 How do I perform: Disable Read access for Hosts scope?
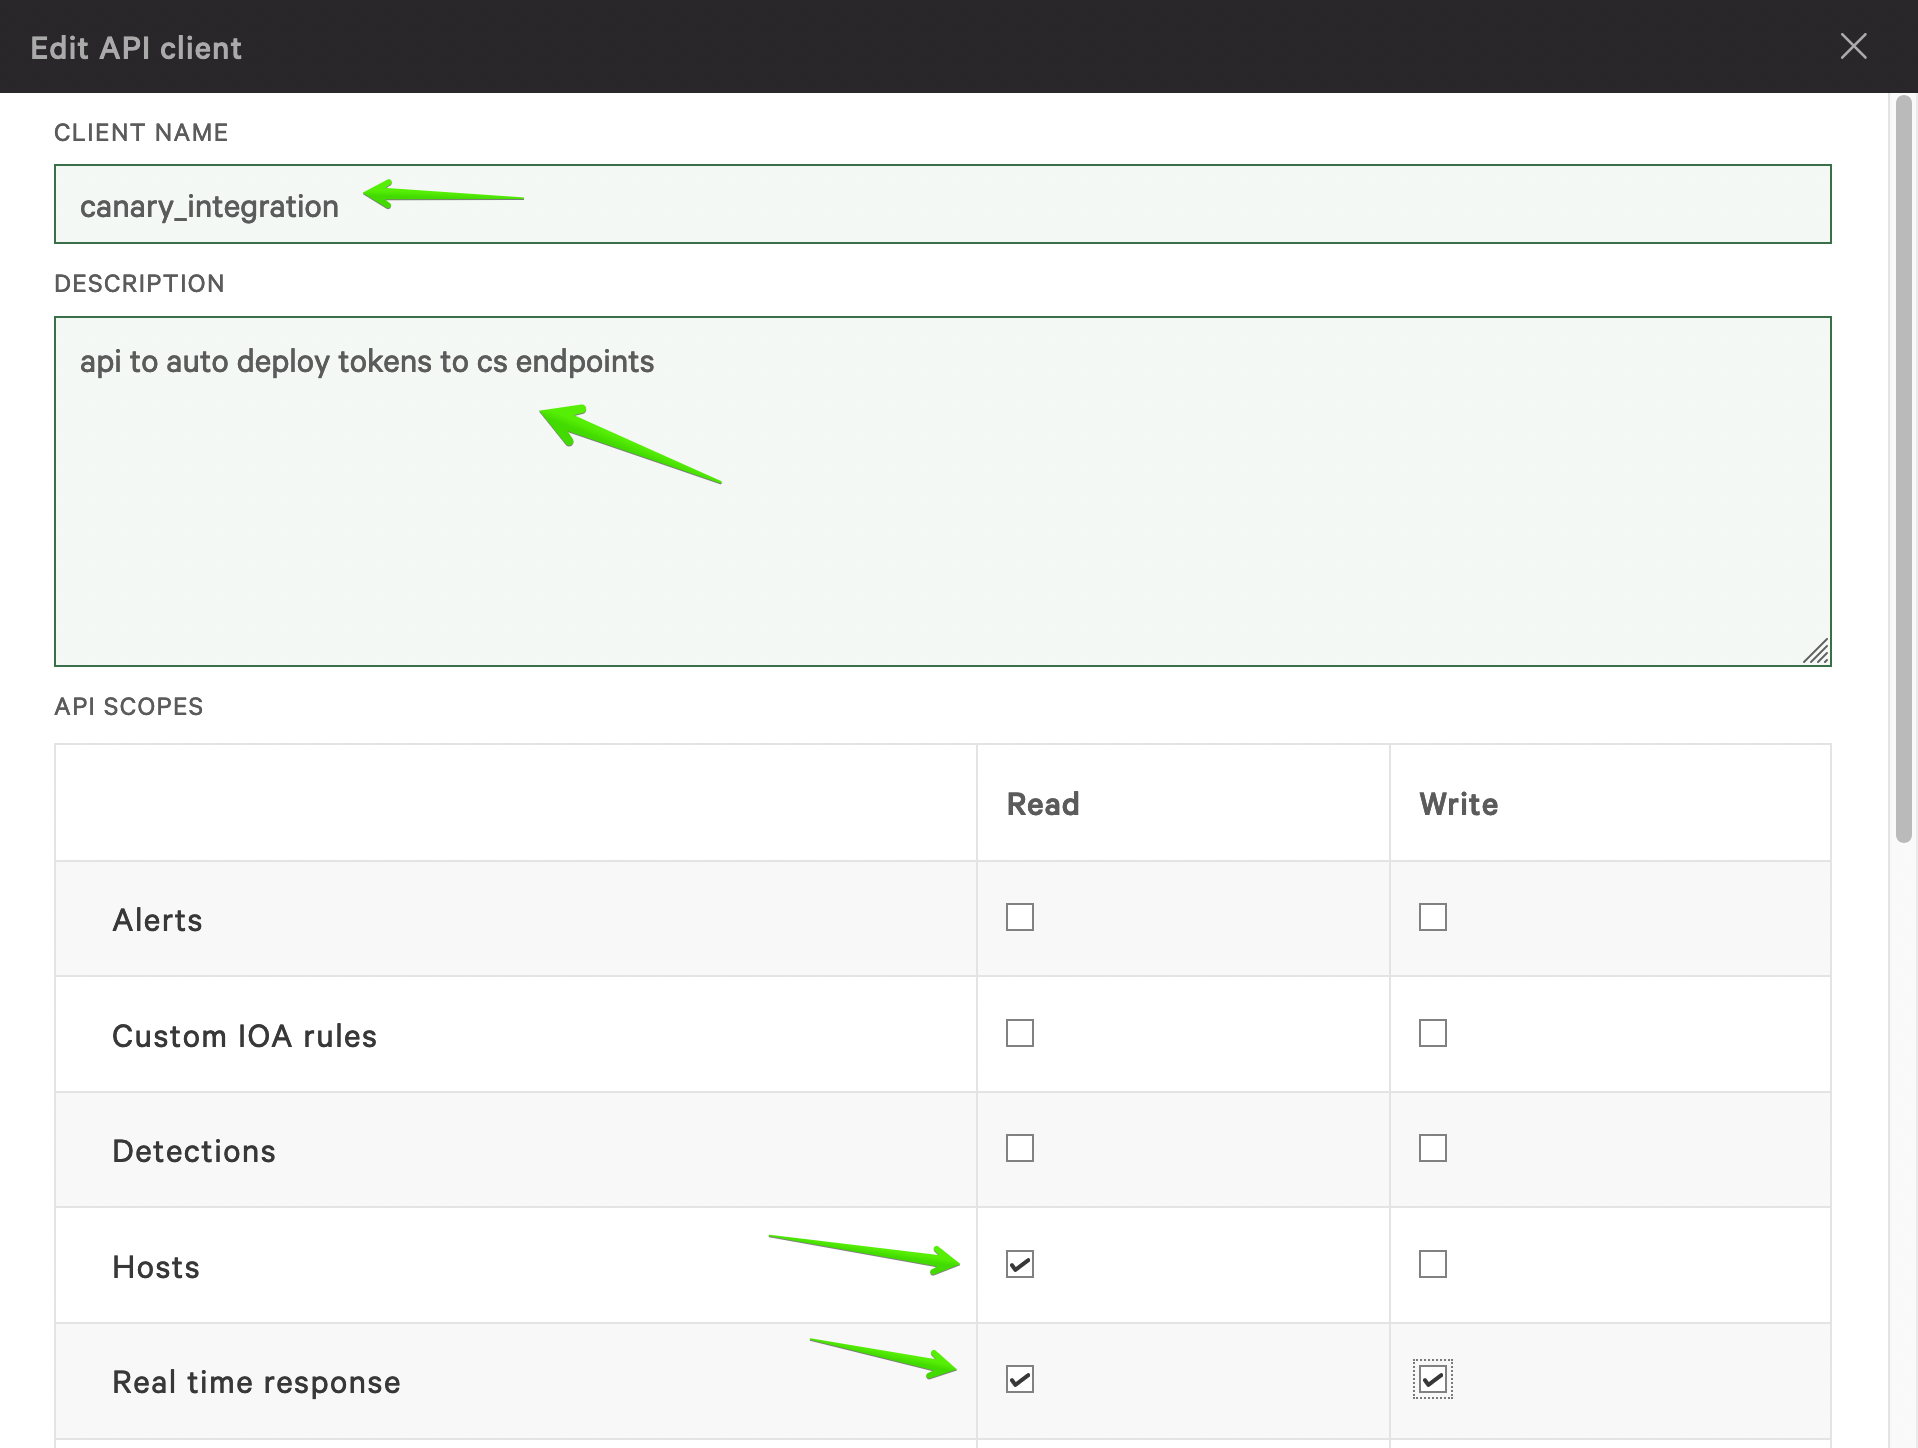pyautogui.click(x=1019, y=1265)
